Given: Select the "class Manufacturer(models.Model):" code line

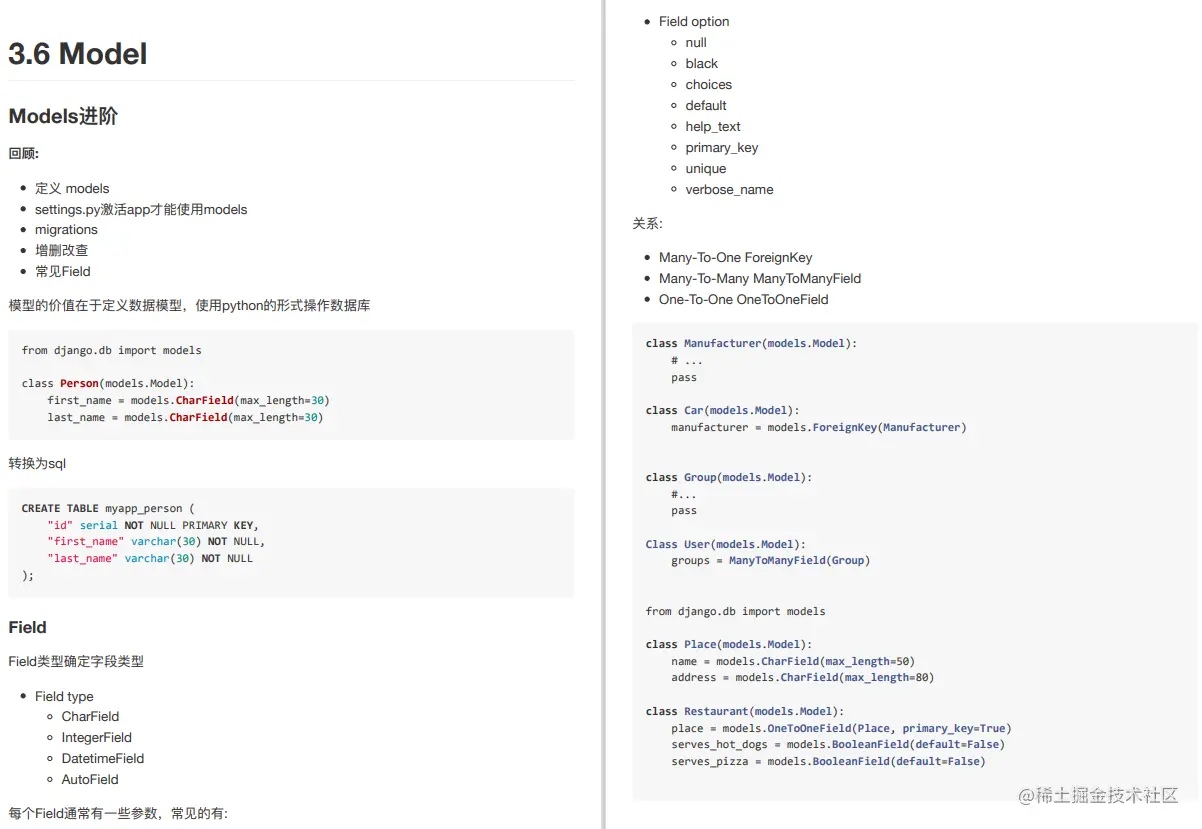Looking at the screenshot, I should click(x=752, y=343).
